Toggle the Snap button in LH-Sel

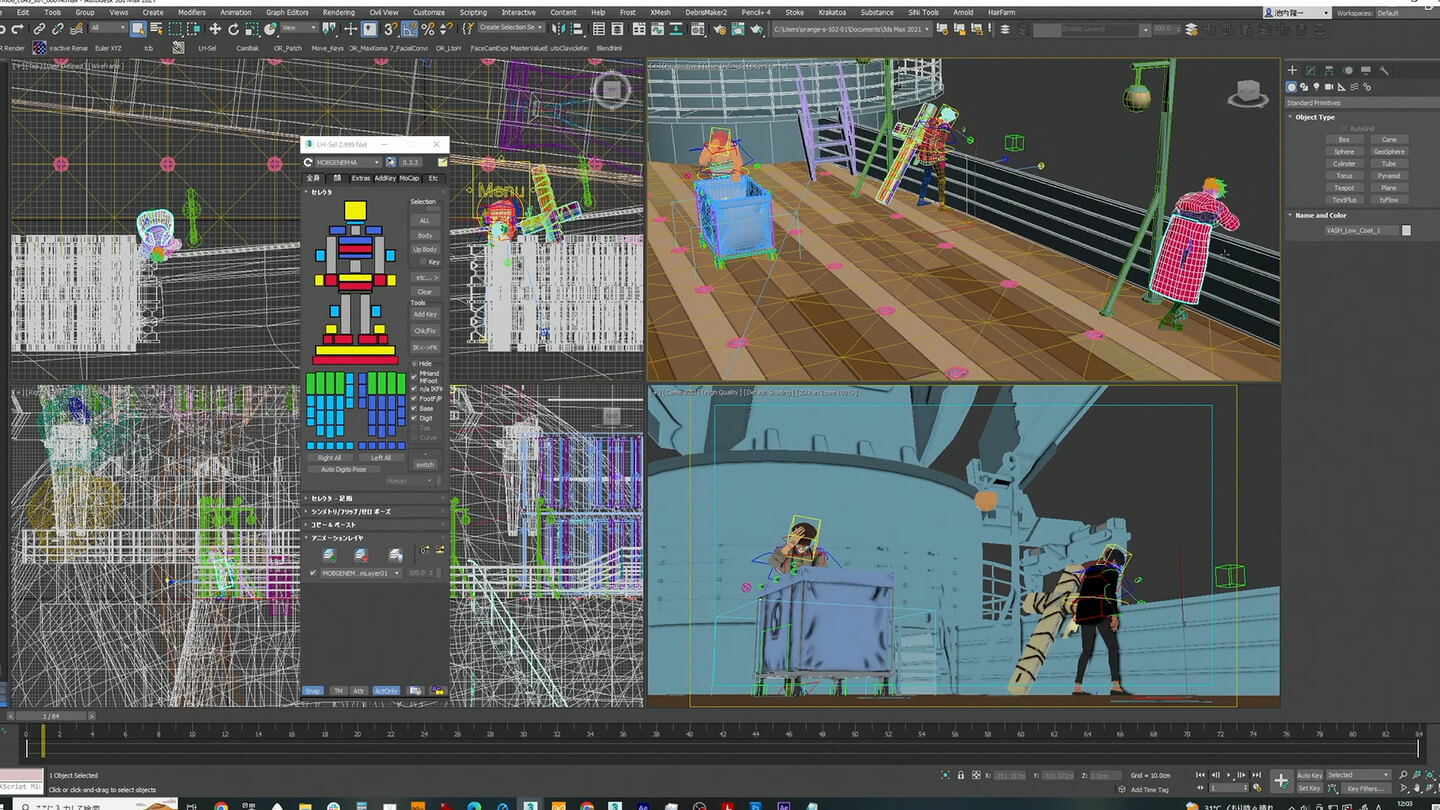click(313, 691)
